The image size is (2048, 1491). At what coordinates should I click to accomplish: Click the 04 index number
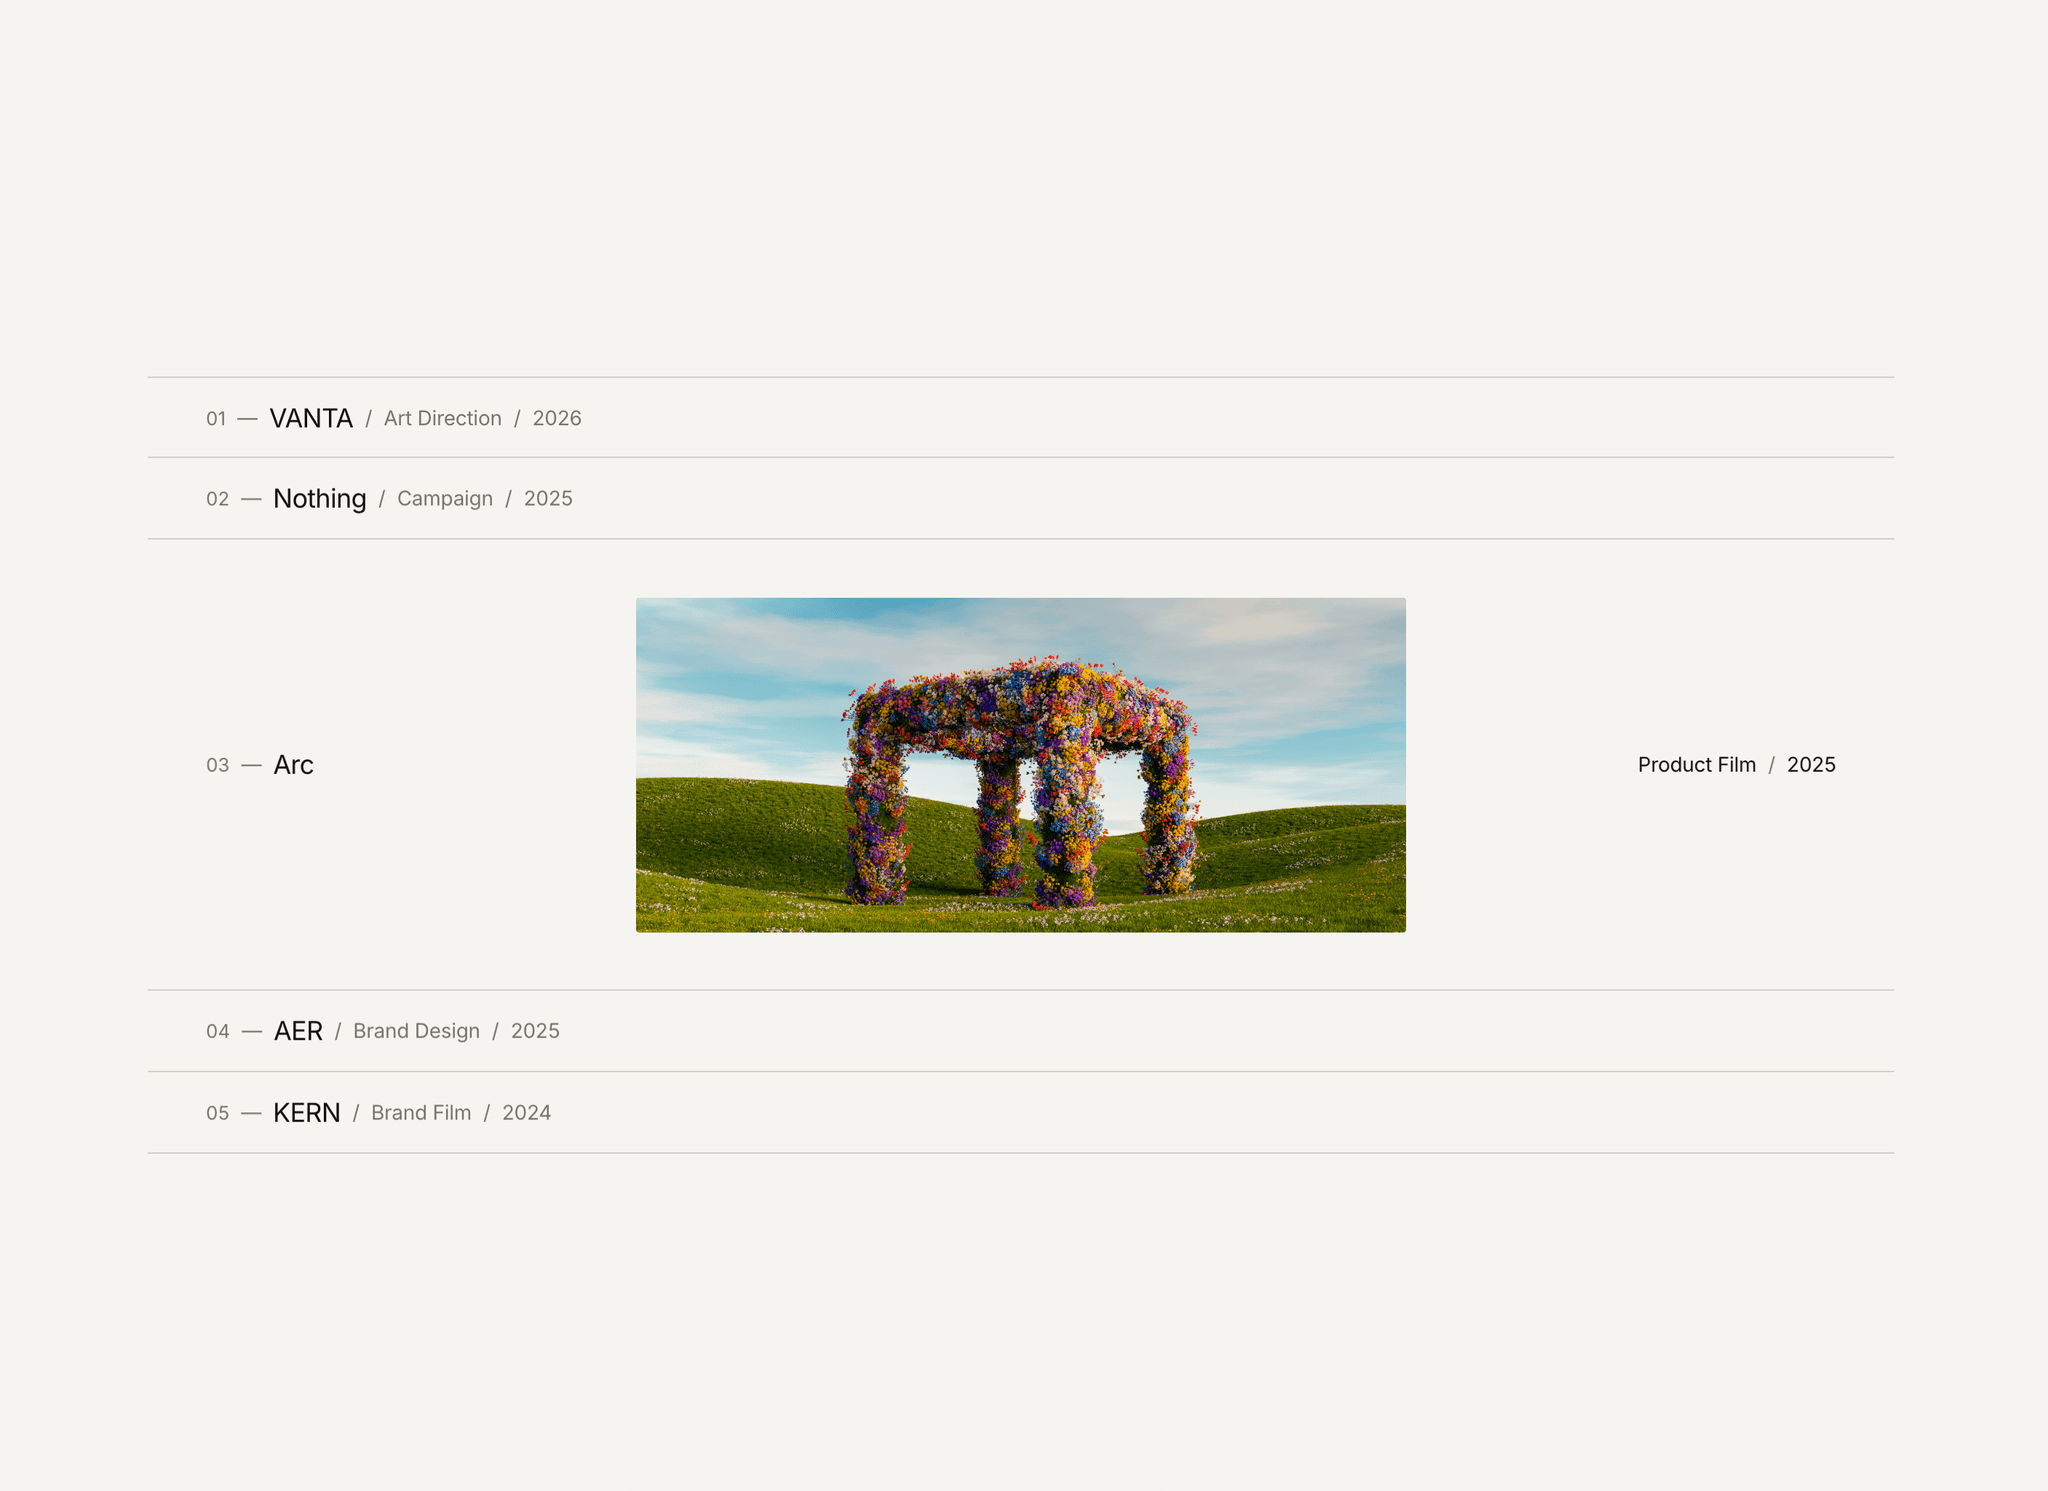[217, 1031]
